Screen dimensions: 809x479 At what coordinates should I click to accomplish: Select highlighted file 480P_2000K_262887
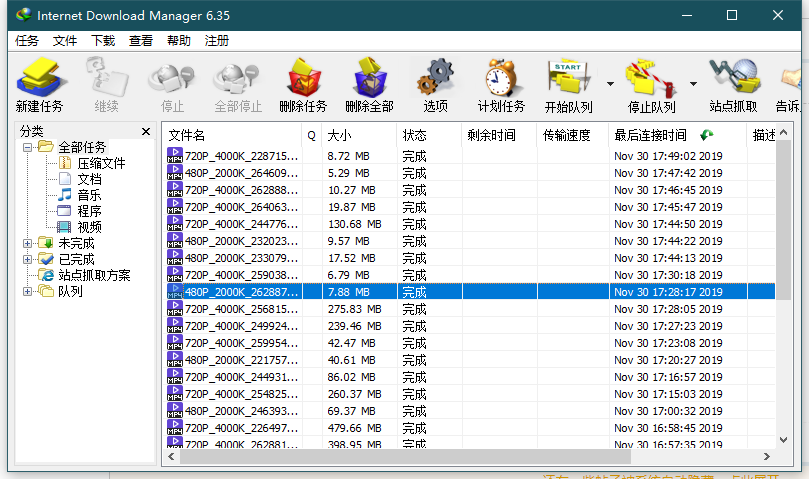[469, 292]
